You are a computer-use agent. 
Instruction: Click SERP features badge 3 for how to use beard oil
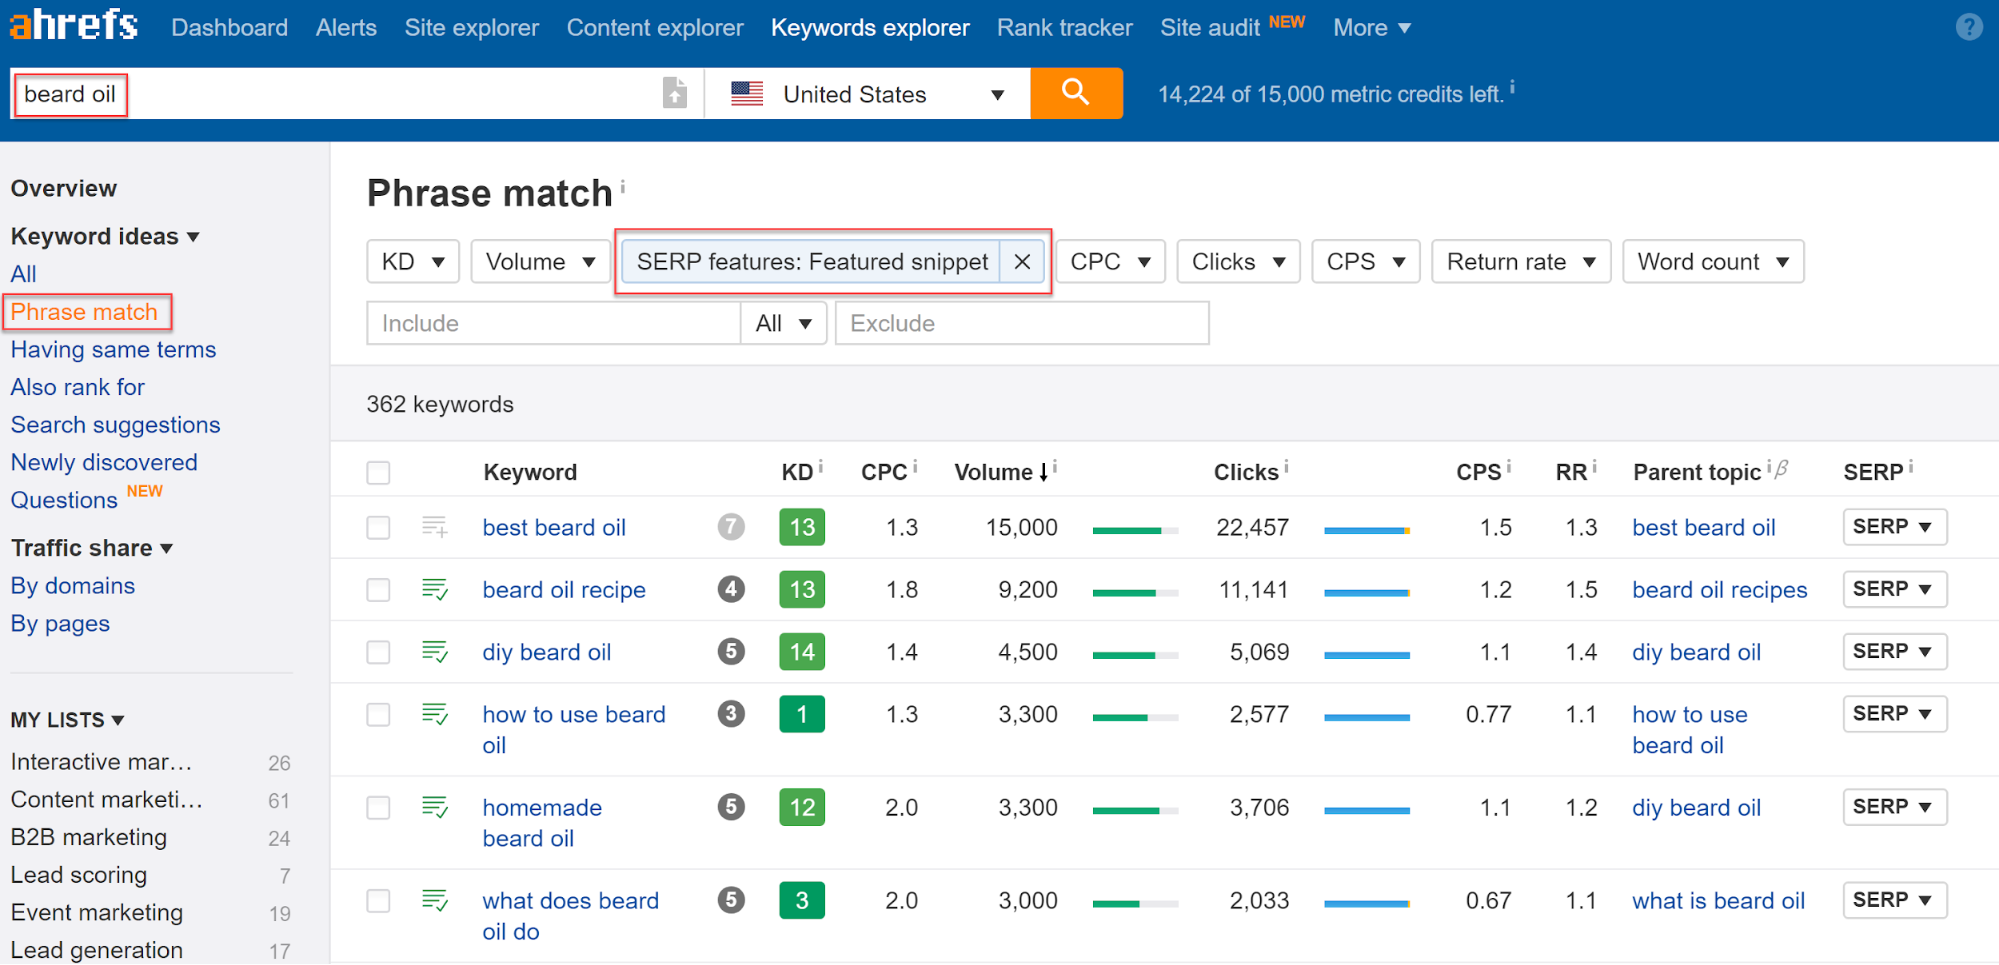coord(731,714)
